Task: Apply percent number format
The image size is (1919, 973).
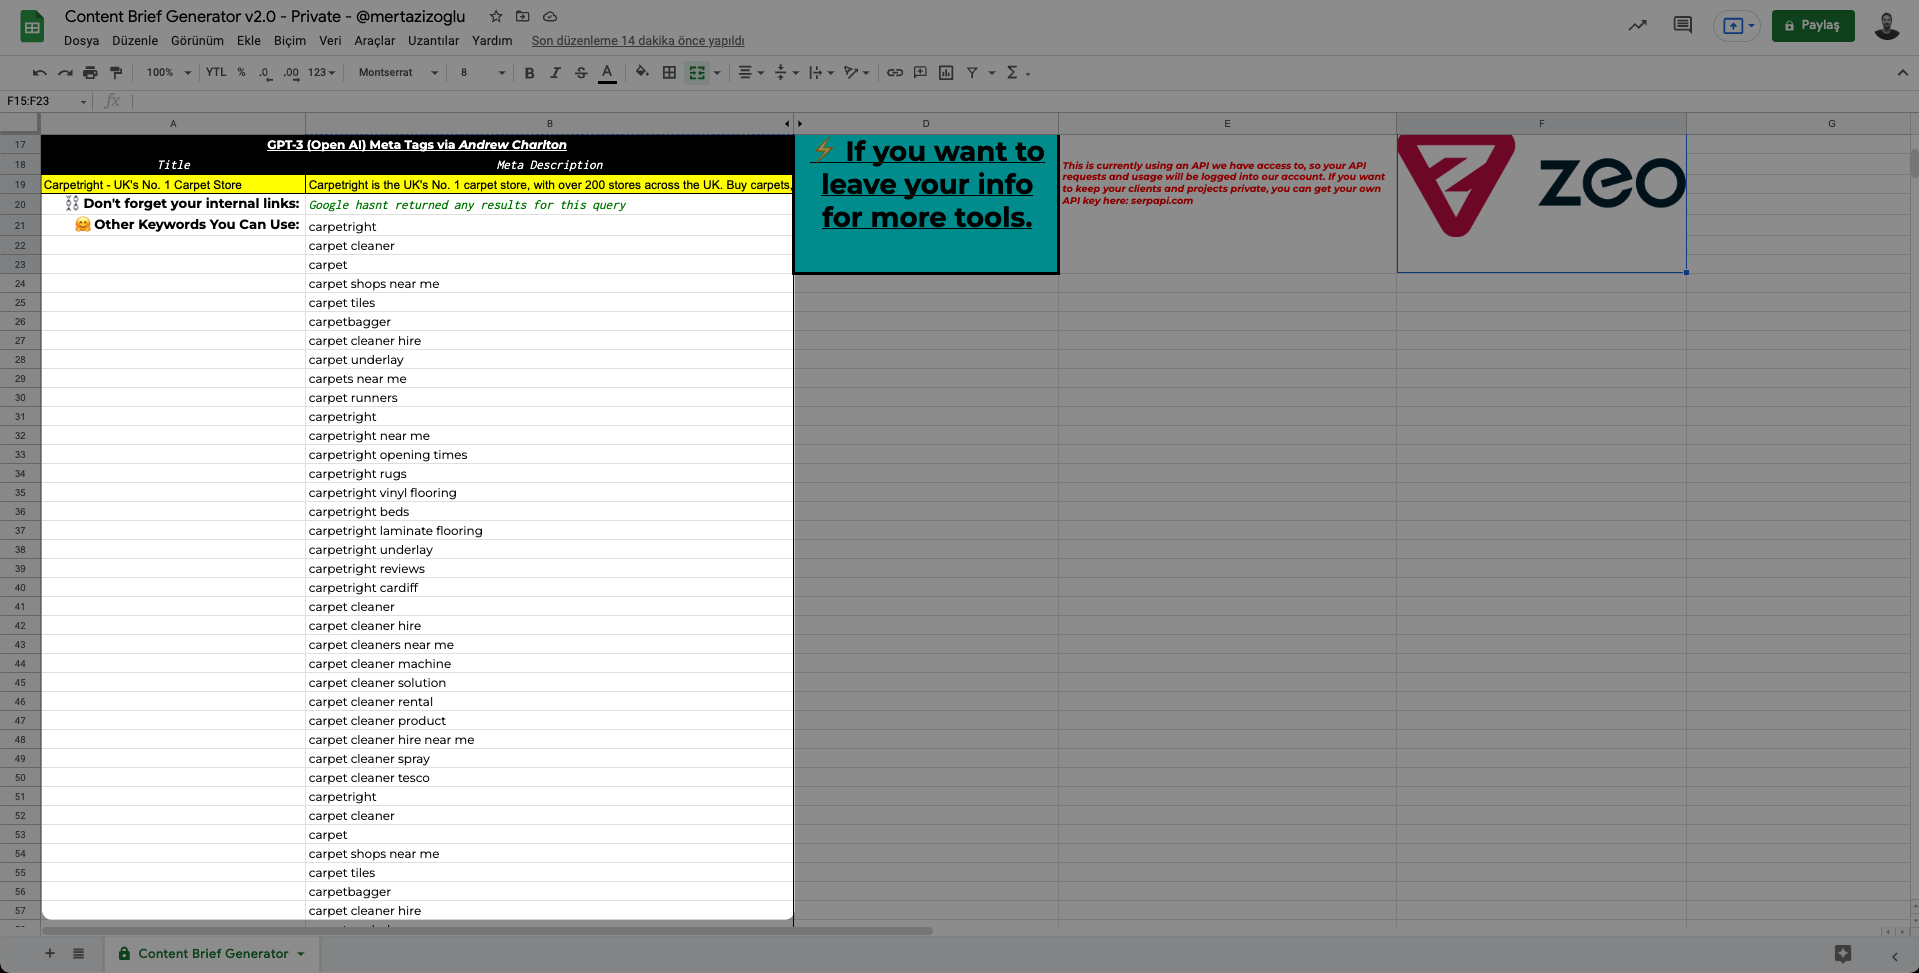Action: pos(242,73)
